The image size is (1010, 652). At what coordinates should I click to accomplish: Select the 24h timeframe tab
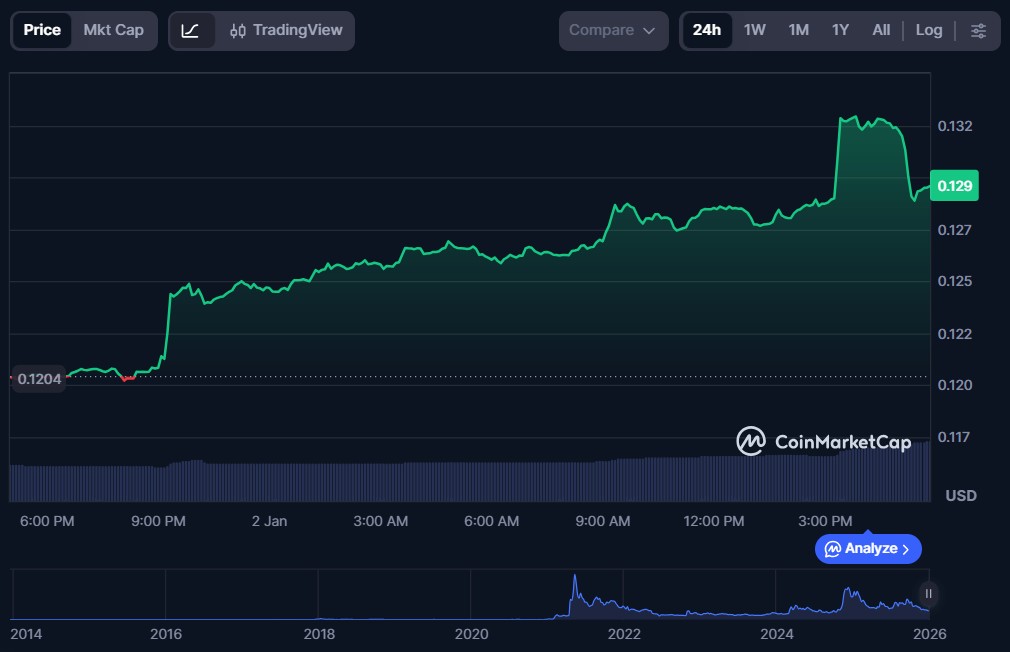[x=706, y=30]
